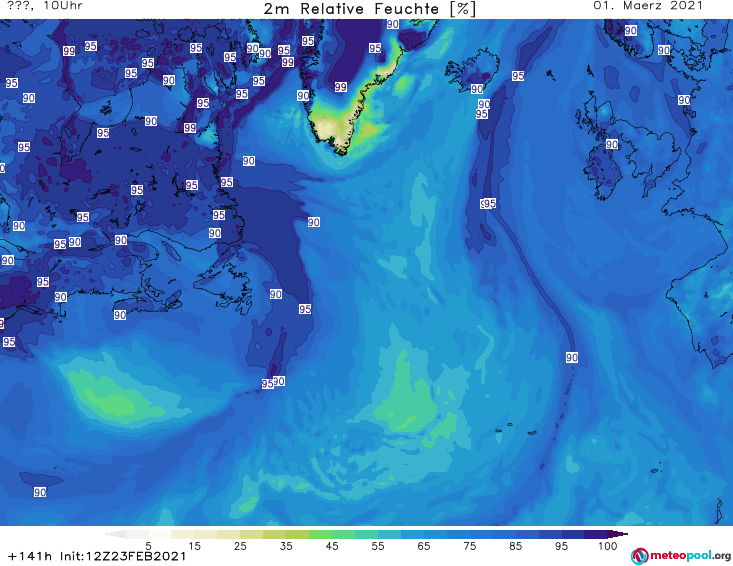Click the legend value '45'

[x=332, y=546]
